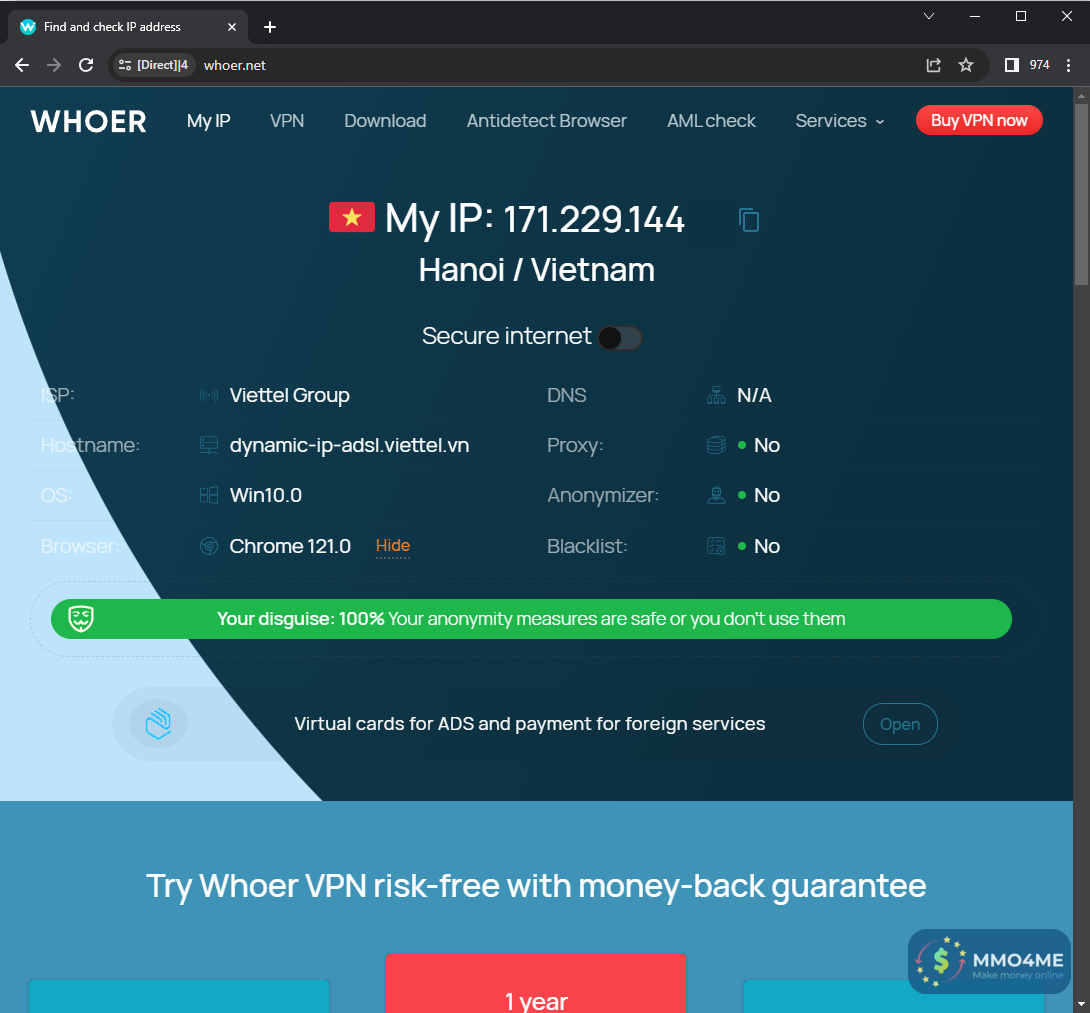Viewport: 1090px width, 1013px height.
Task: Click the Chrome 121.0 browser value
Action: 290,546
